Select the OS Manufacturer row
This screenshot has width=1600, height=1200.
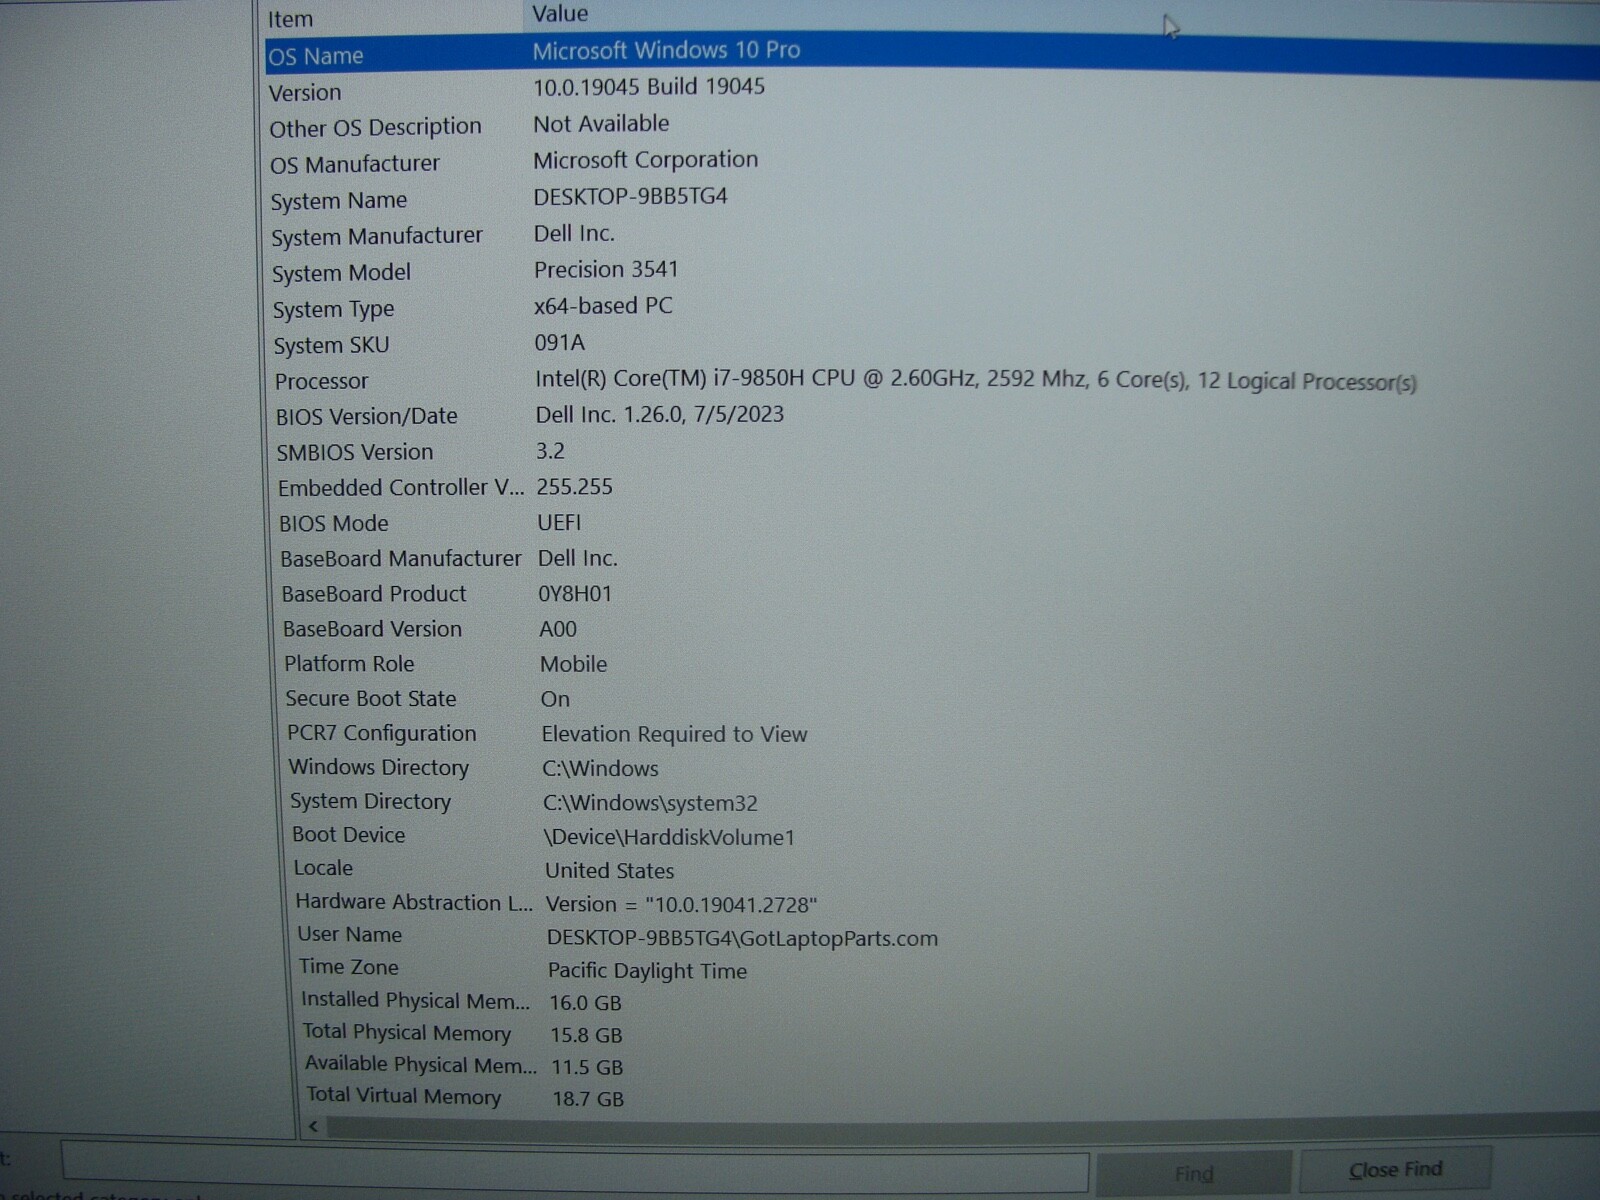(932, 162)
